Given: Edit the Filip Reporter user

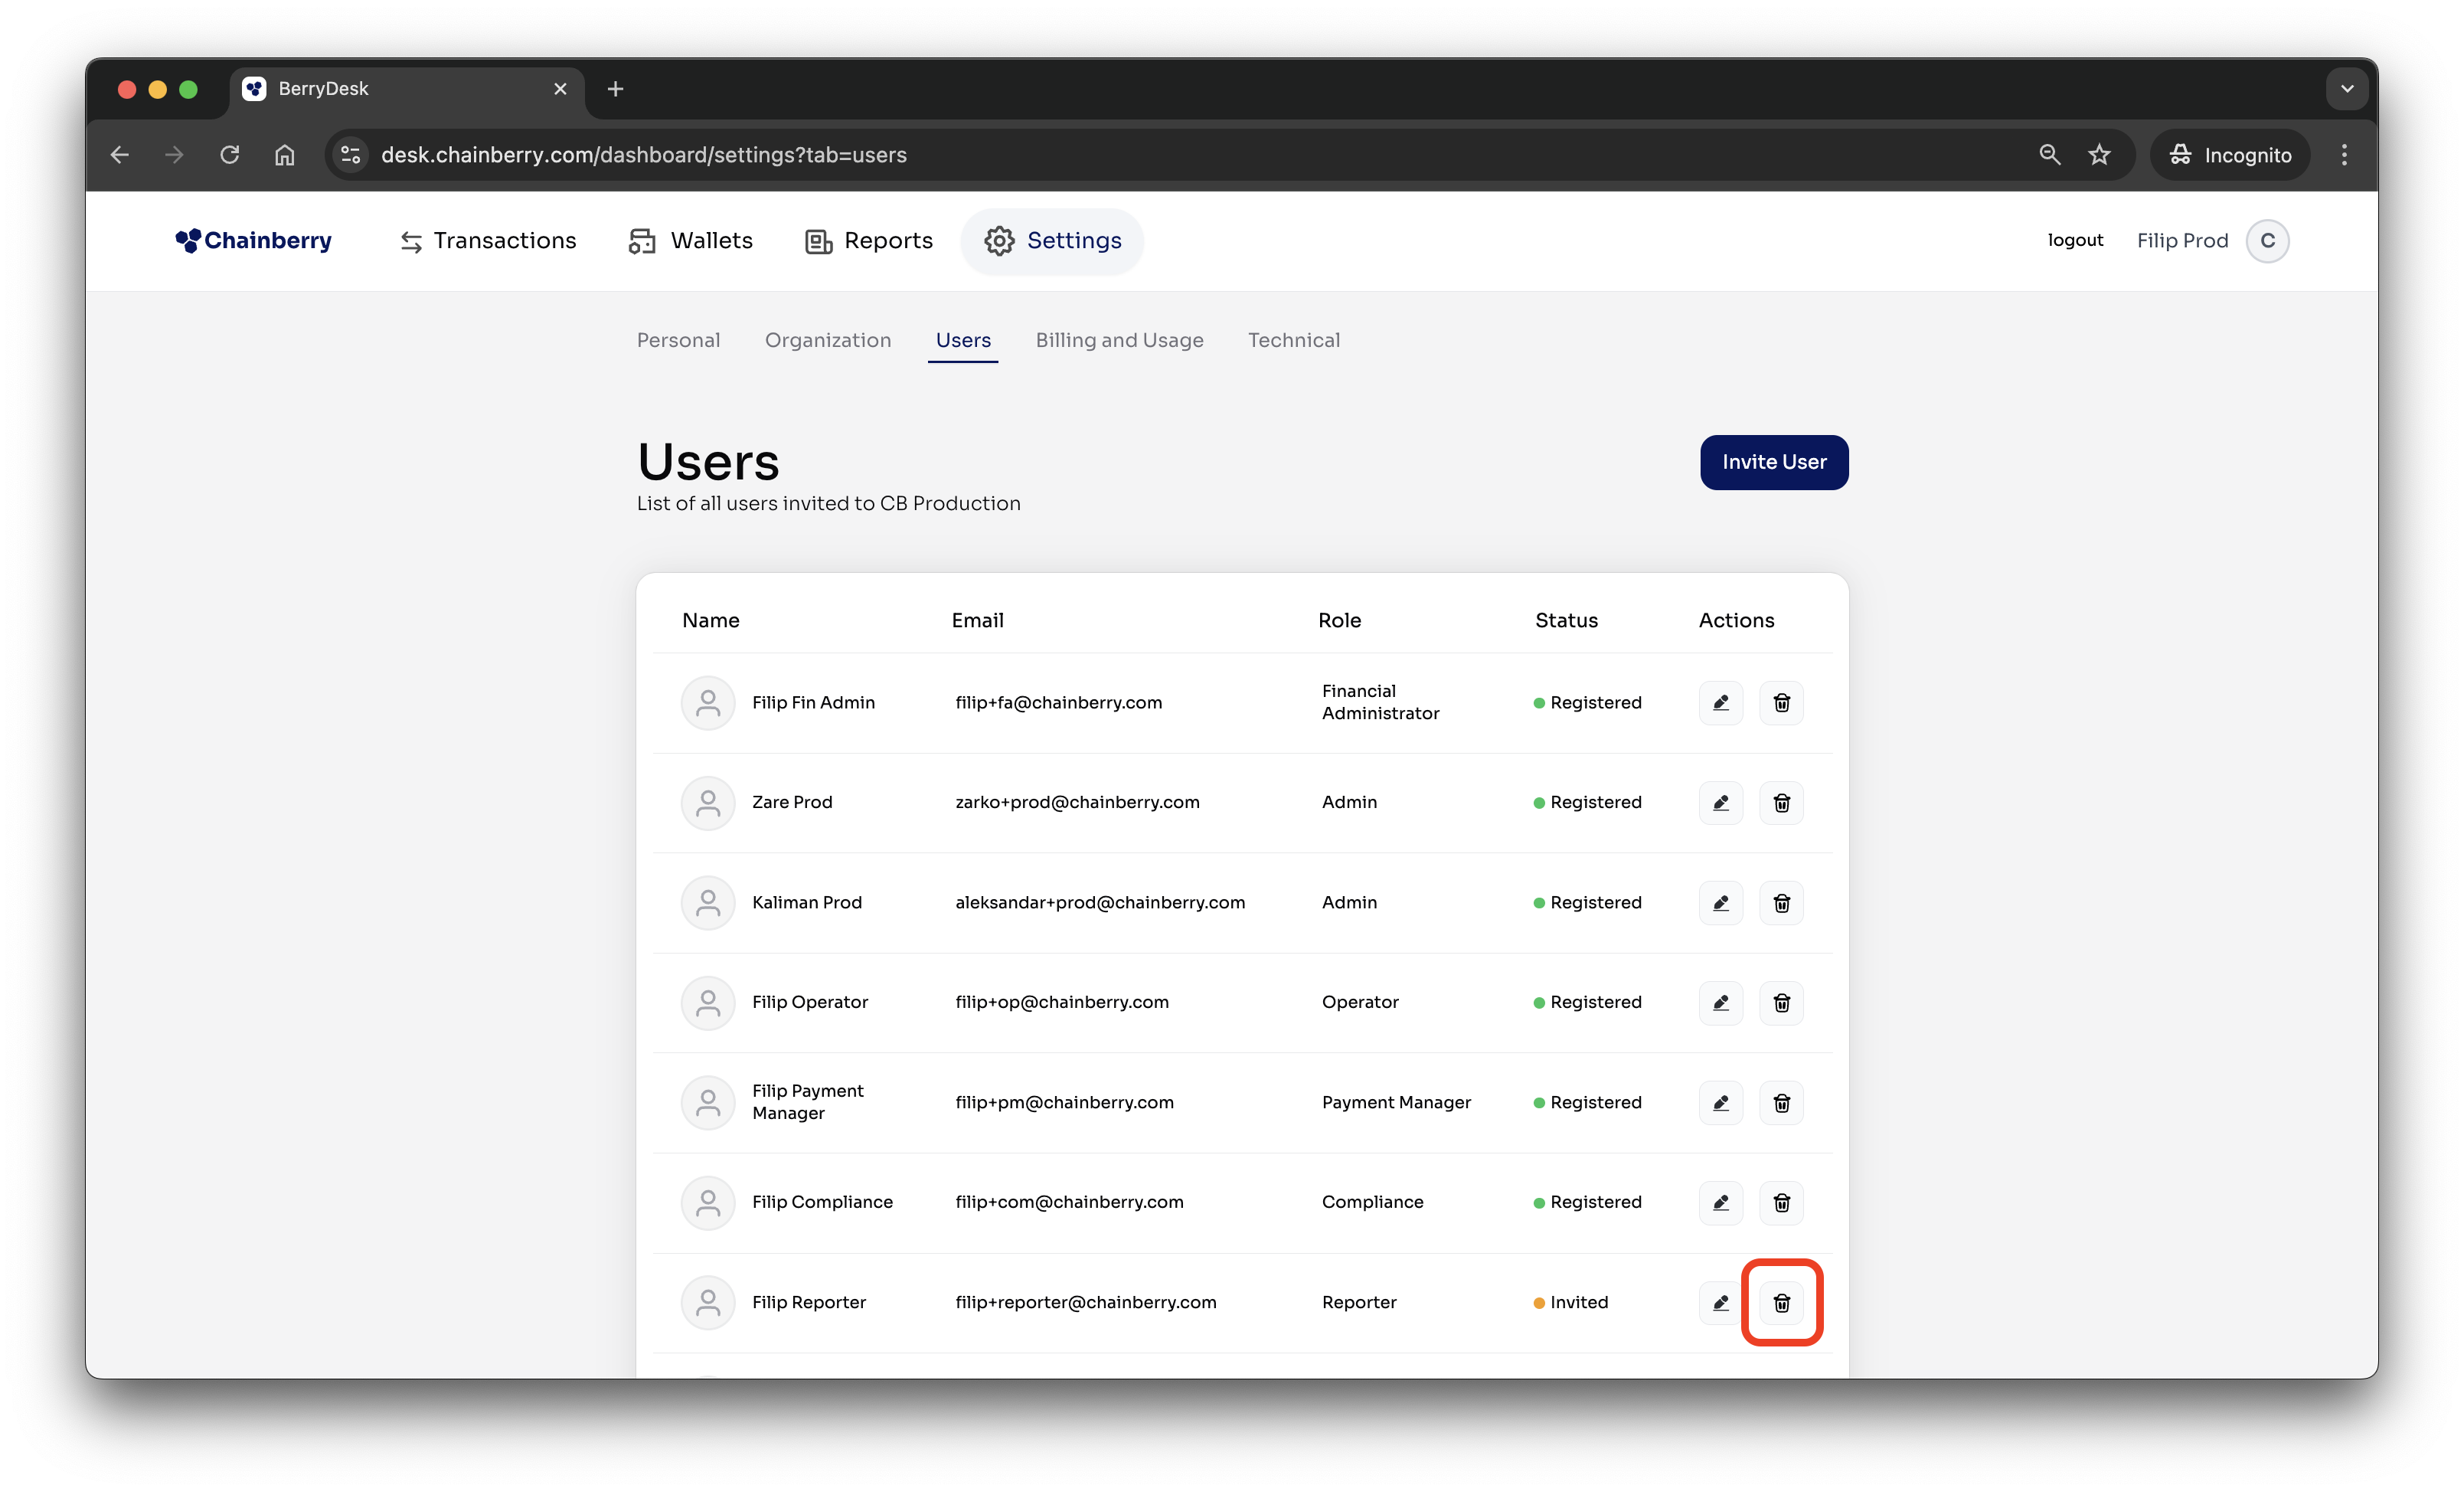Looking at the screenshot, I should (1720, 1302).
